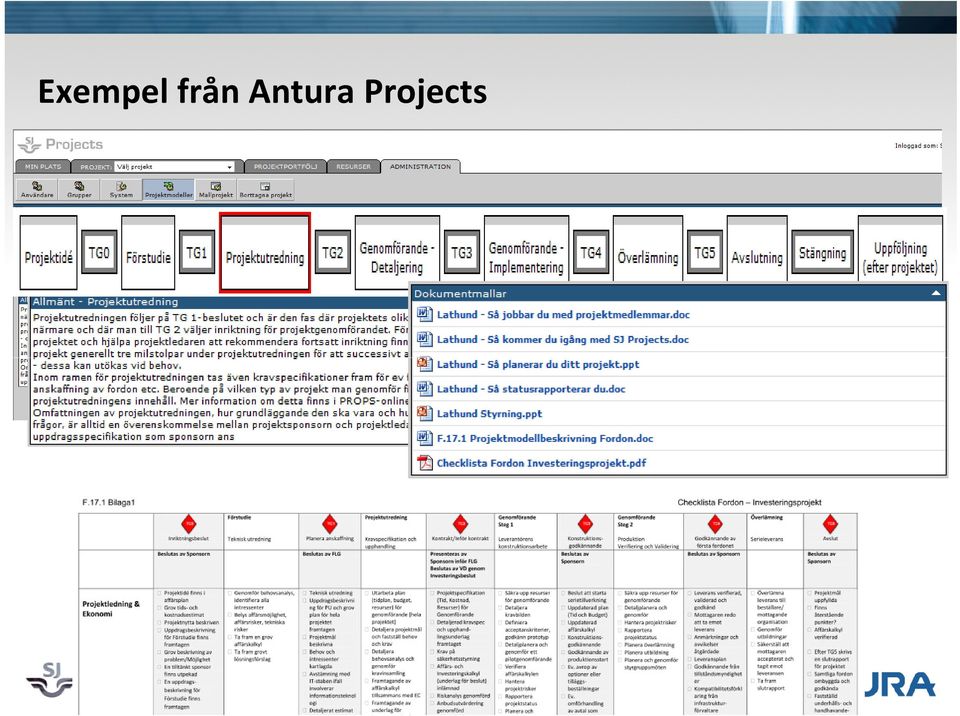Viewport: 960px width, 716px height.
Task: Open the Välj projekt dropdown
Action: coord(174,167)
